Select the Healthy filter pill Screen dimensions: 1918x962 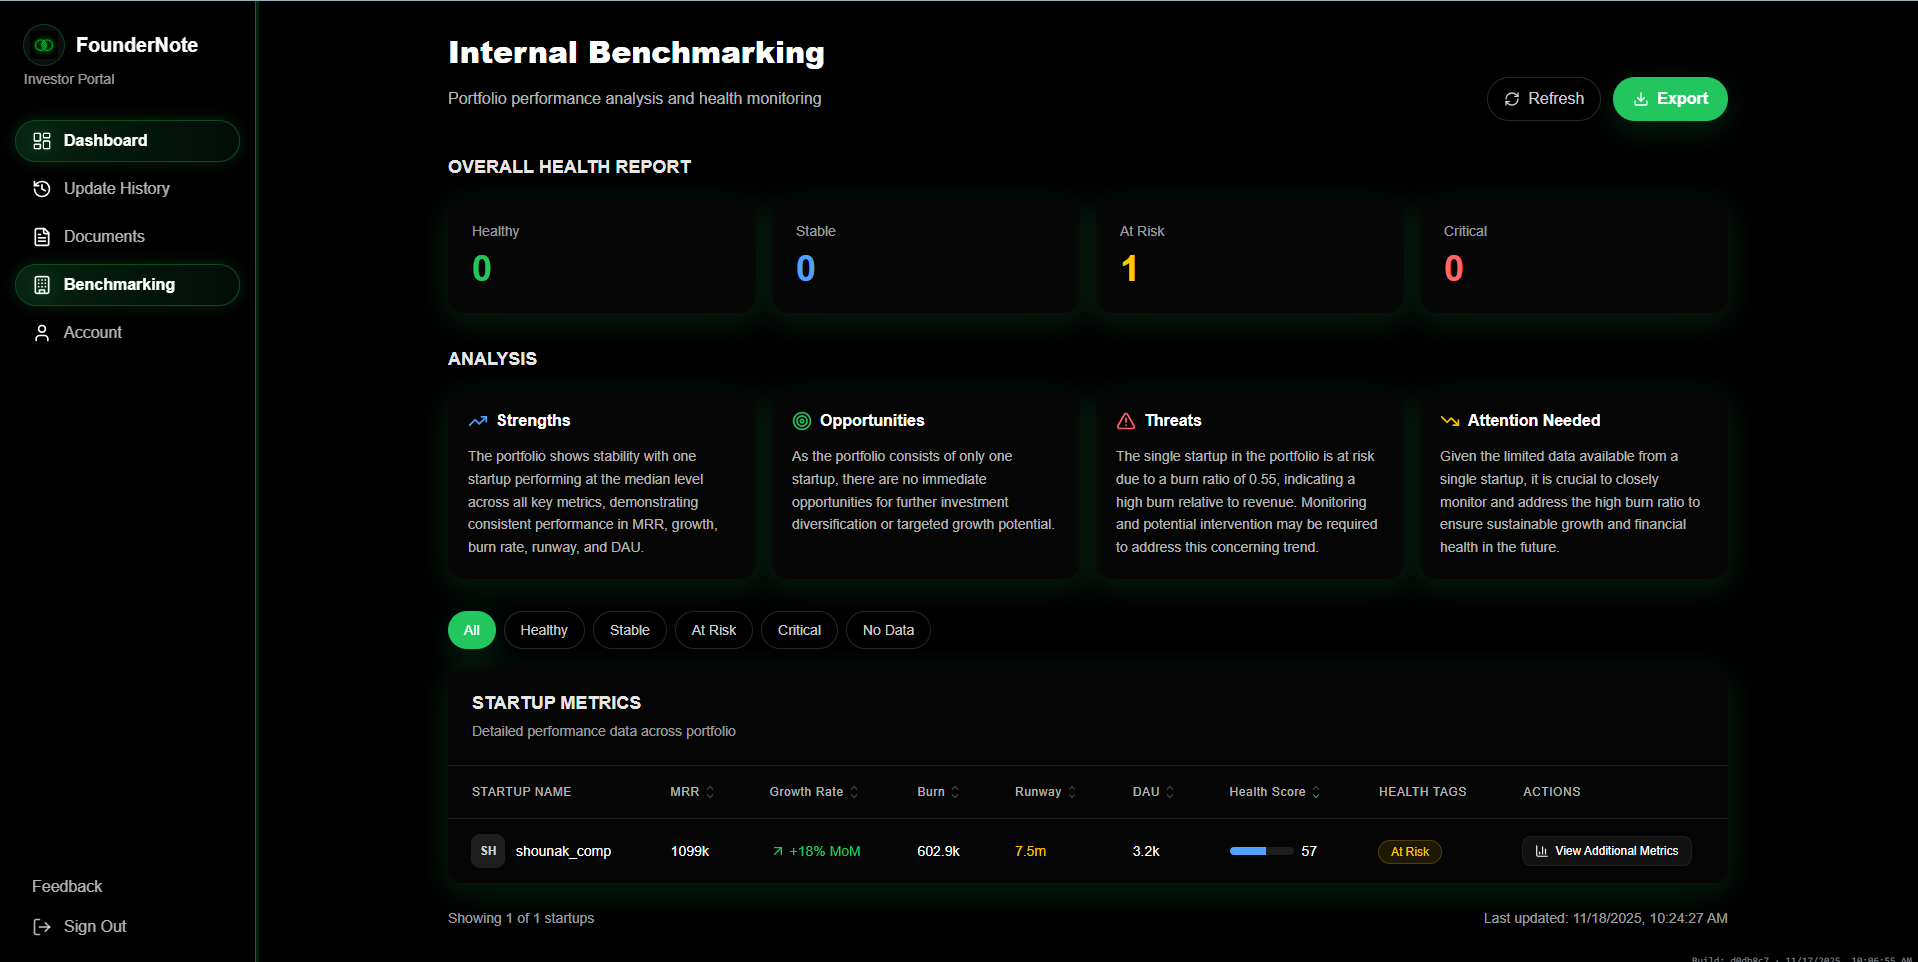544,630
